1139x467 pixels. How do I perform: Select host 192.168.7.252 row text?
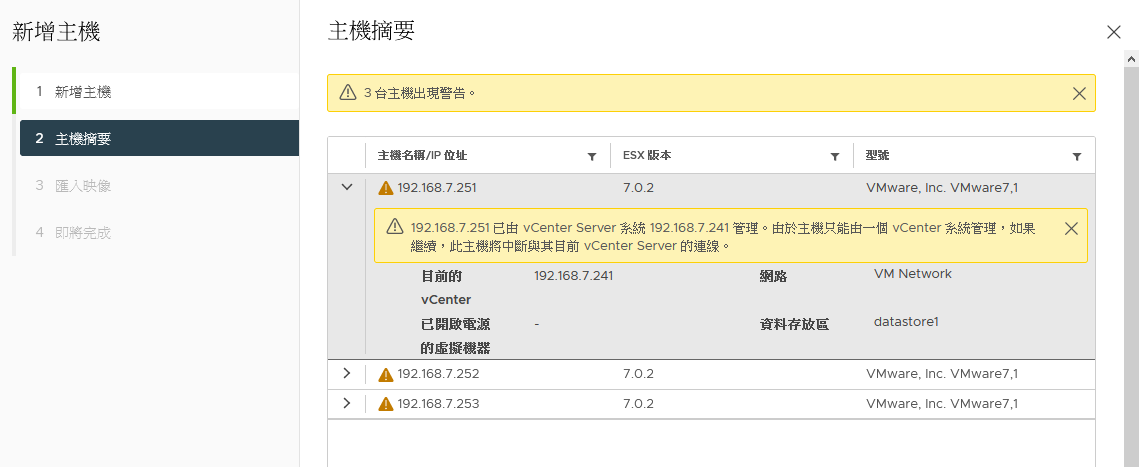pyautogui.click(x=438, y=374)
